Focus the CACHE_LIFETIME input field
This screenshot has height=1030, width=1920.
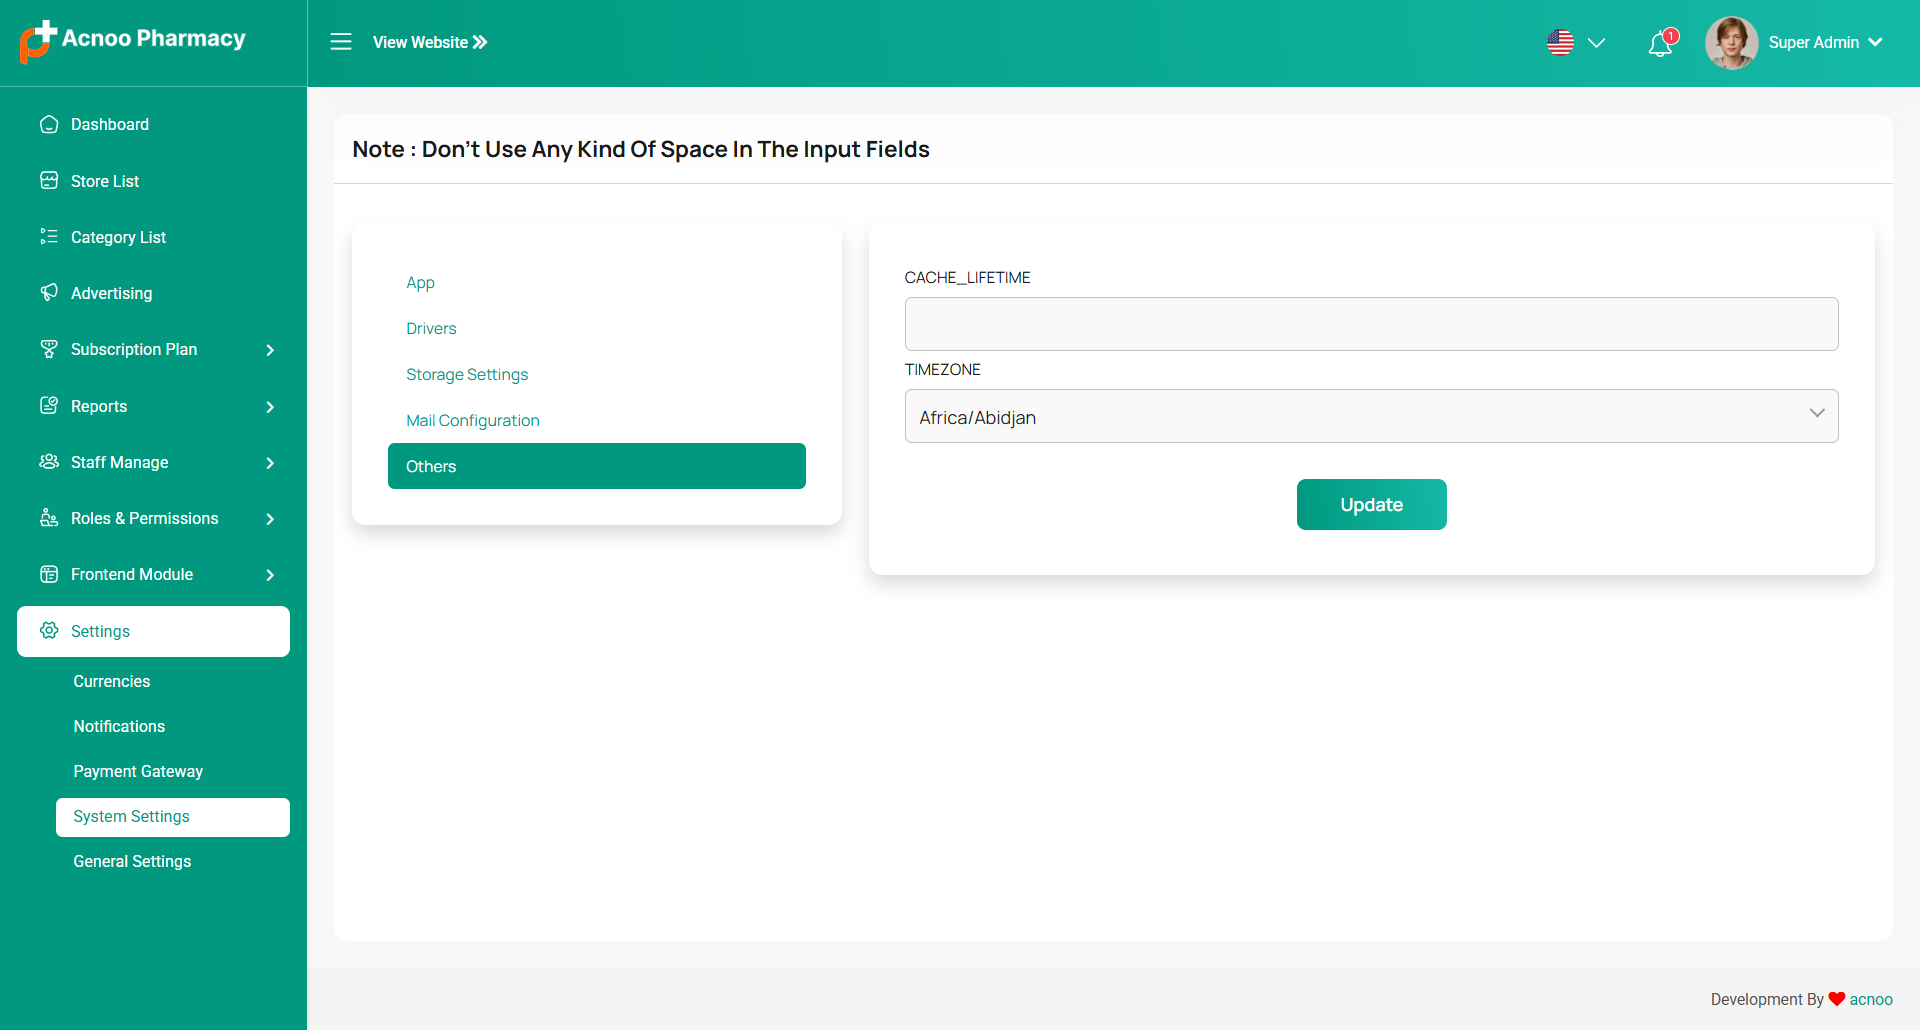(1371, 324)
